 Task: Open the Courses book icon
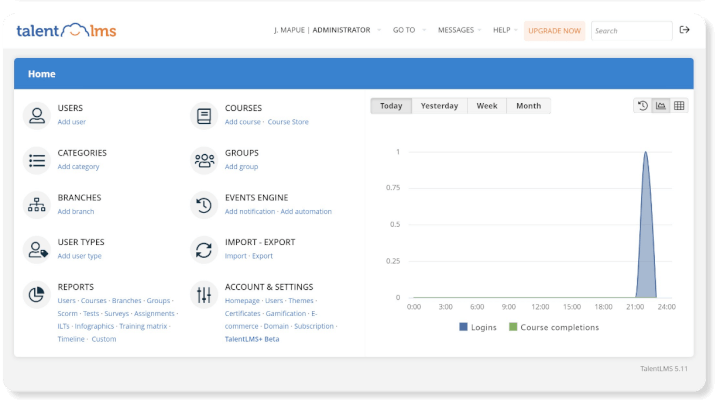[204, 115]
